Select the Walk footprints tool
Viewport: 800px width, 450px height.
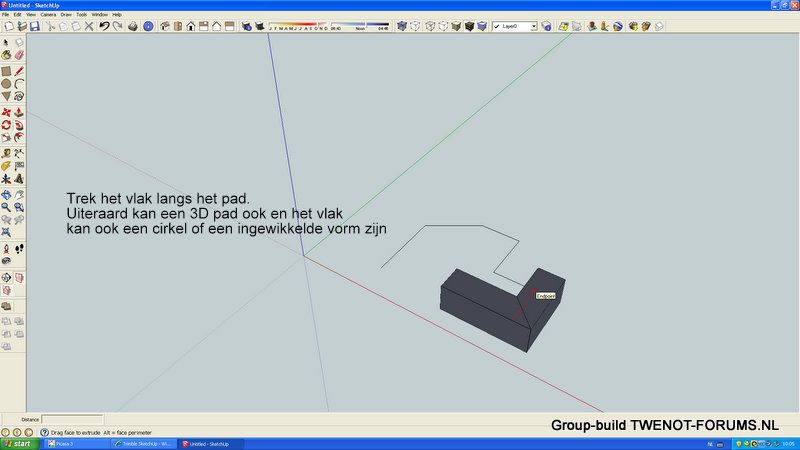coord(19,249)
